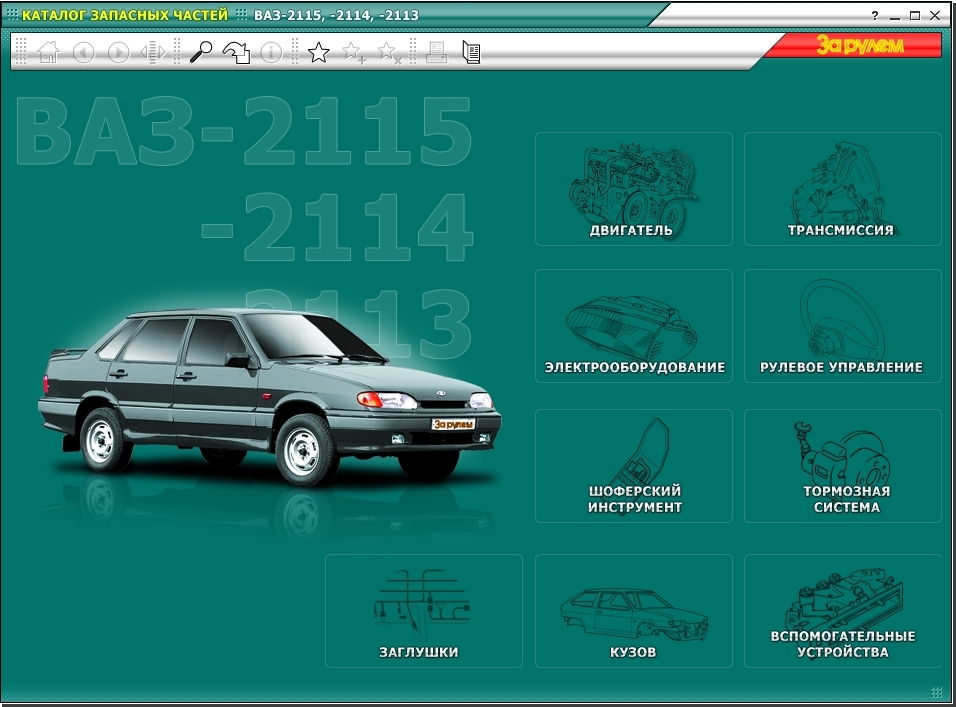Click the double-arrow history navigation icon

pos(153,52)
